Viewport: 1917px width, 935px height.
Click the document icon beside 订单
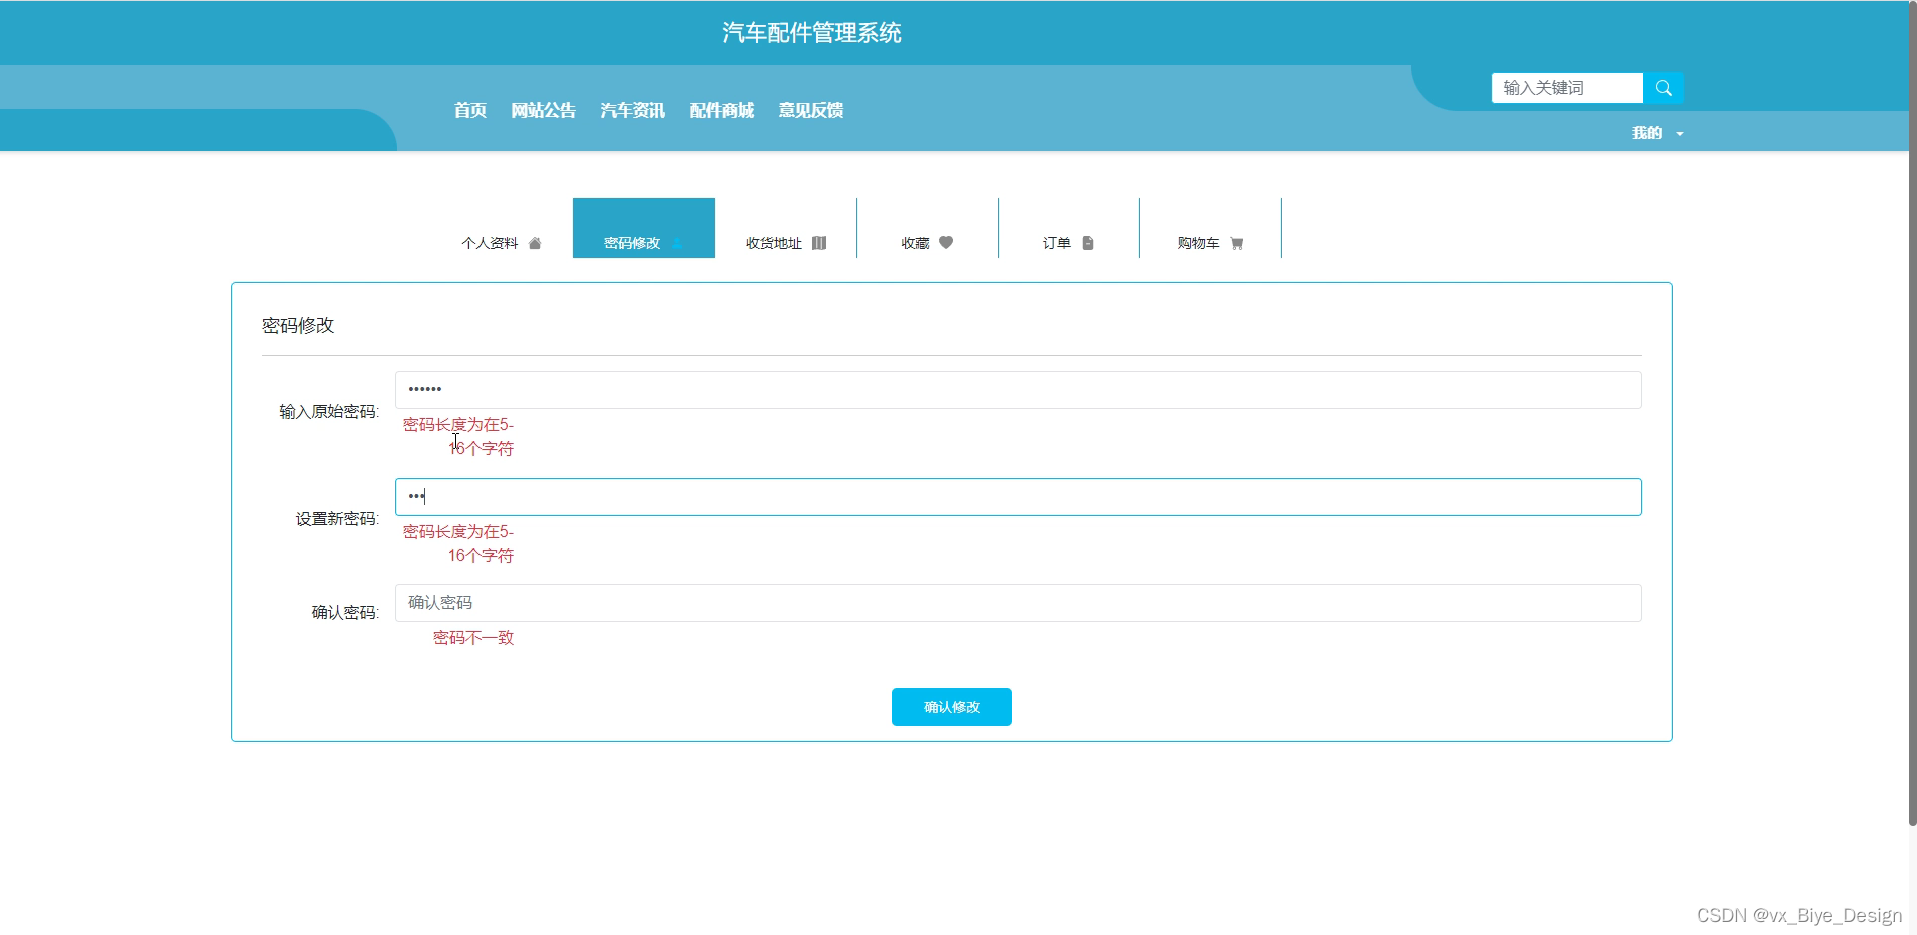1088,243
